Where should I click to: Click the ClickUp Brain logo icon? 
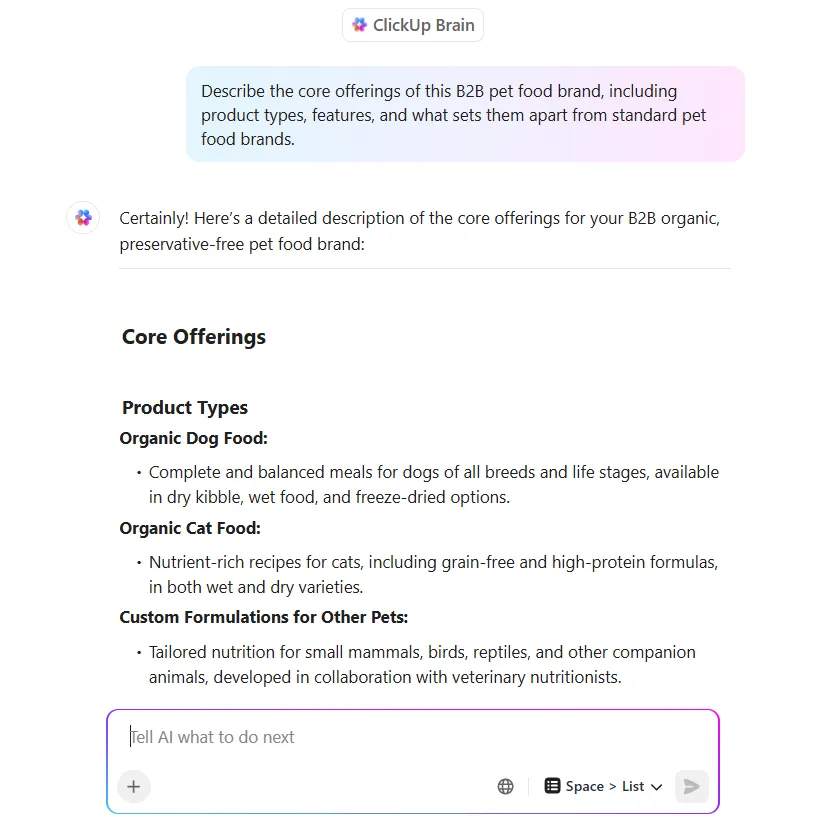pyautogui.click(x=360, y=25)
